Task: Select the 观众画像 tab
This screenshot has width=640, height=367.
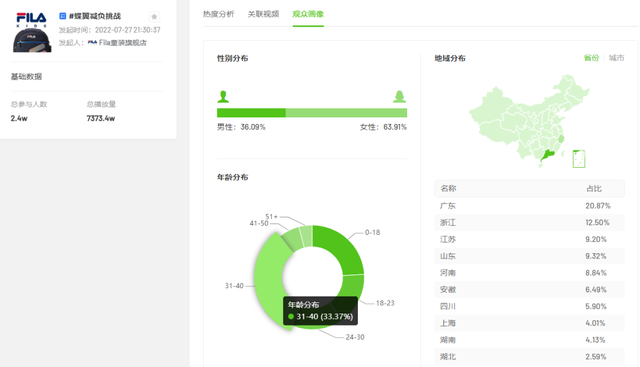Action: tap(308, 14)
